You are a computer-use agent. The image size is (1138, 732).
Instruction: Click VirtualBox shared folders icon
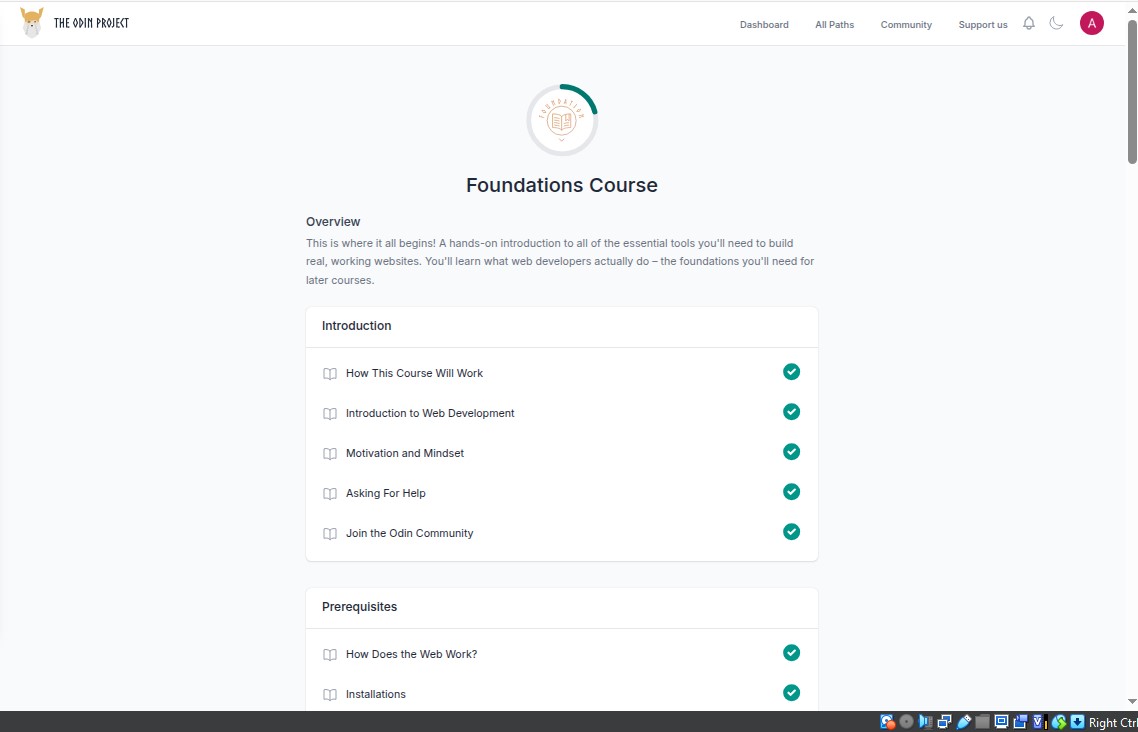tap(982, 722)
